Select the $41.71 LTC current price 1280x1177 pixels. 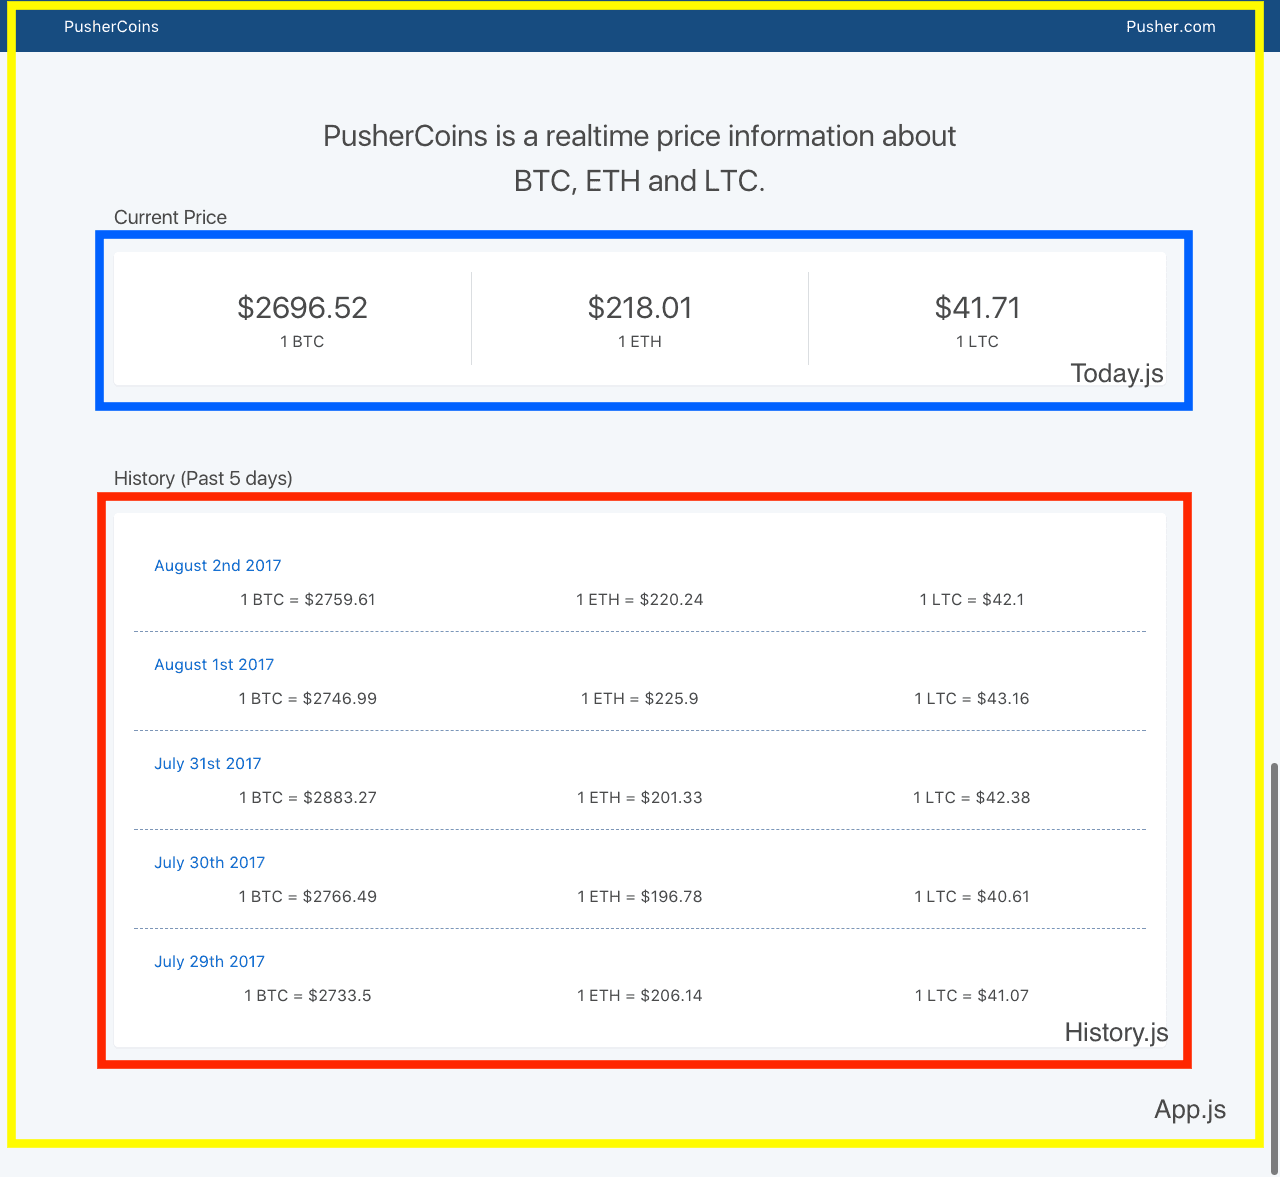point(977,308)
